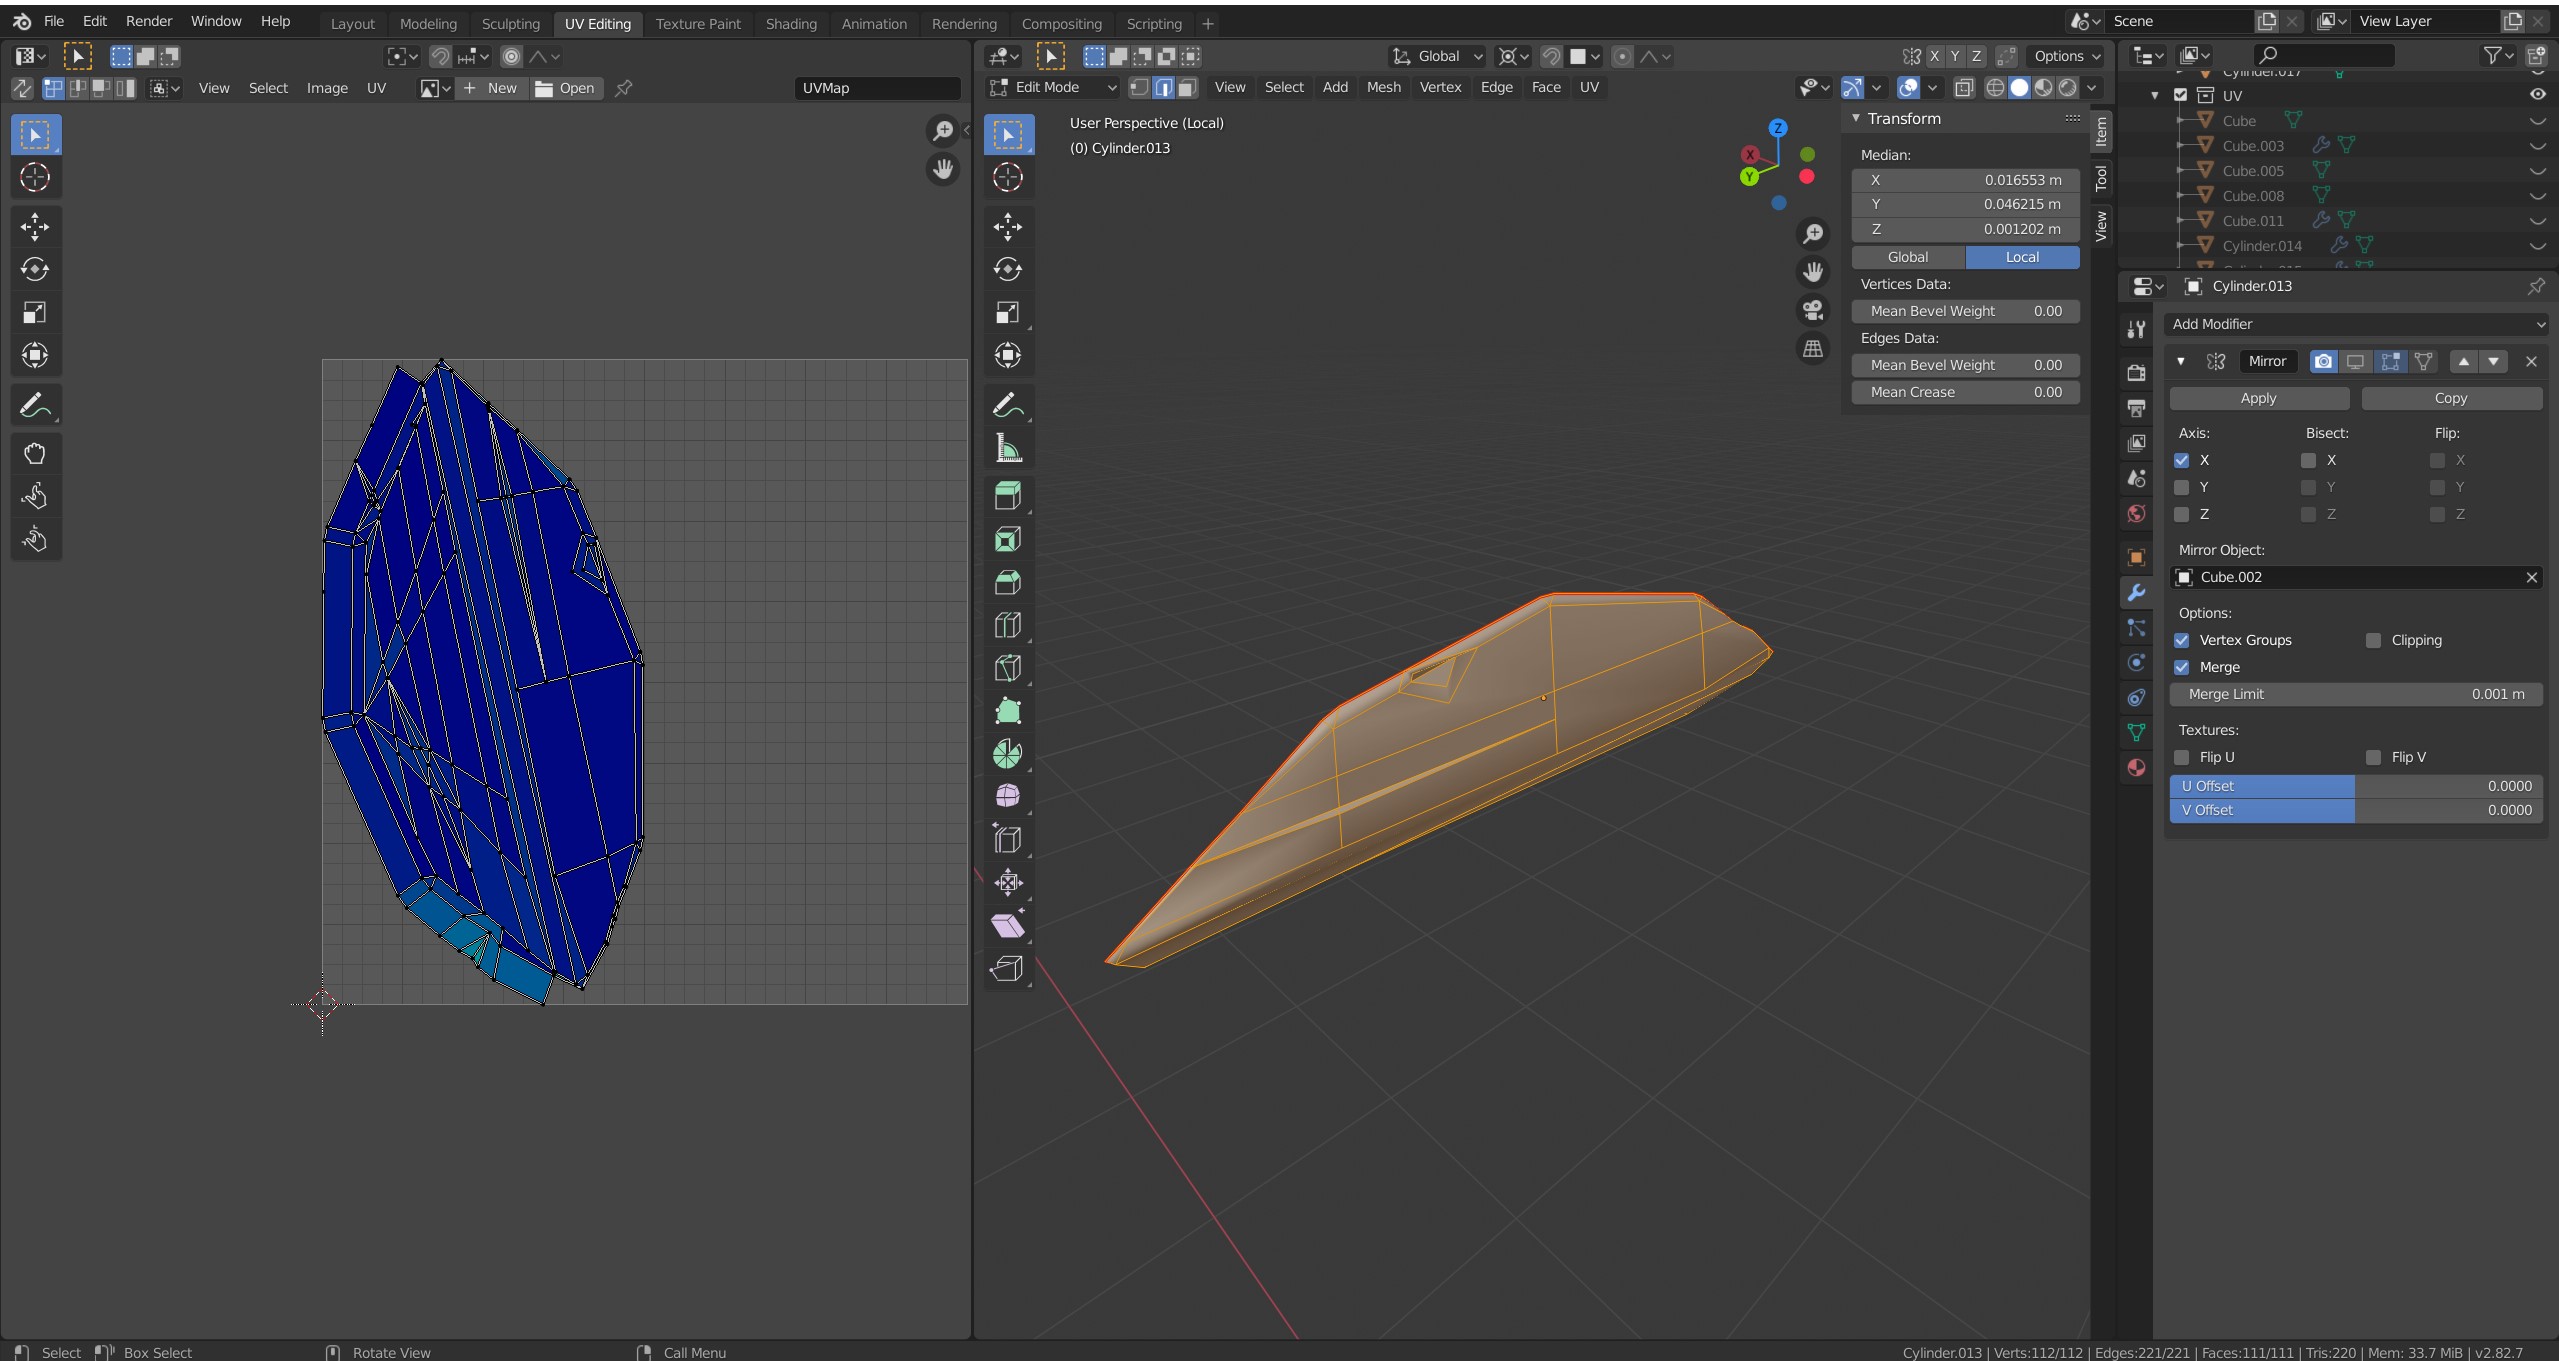
Task: Switch Median to Global coordinates
Action: point(1907,257)
